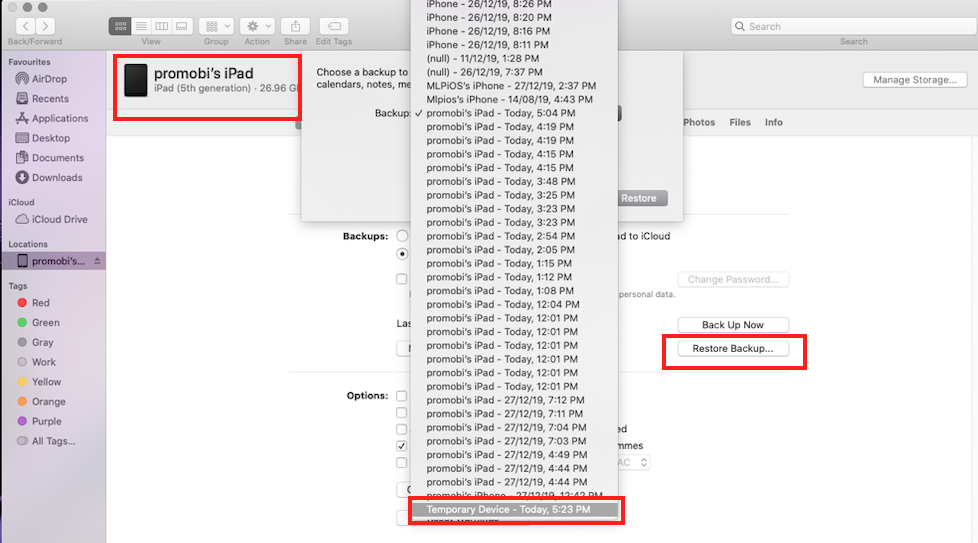Go forward with the Forward arrow
Screen dimensions: 978x543
click(45, 26)
